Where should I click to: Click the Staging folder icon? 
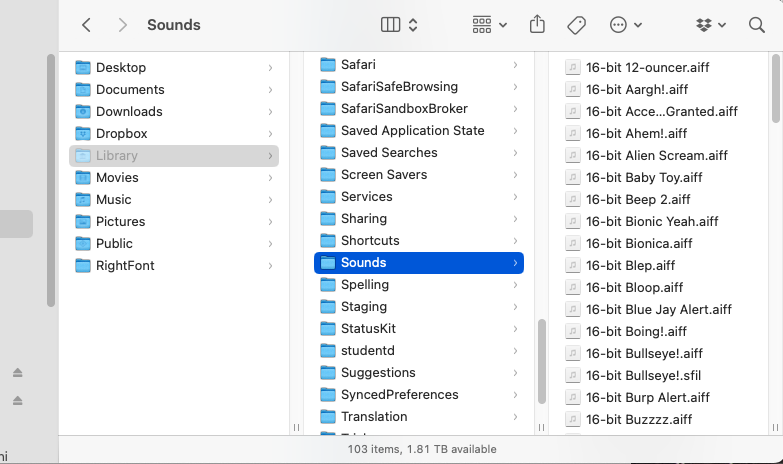click(x=328, y=306)
